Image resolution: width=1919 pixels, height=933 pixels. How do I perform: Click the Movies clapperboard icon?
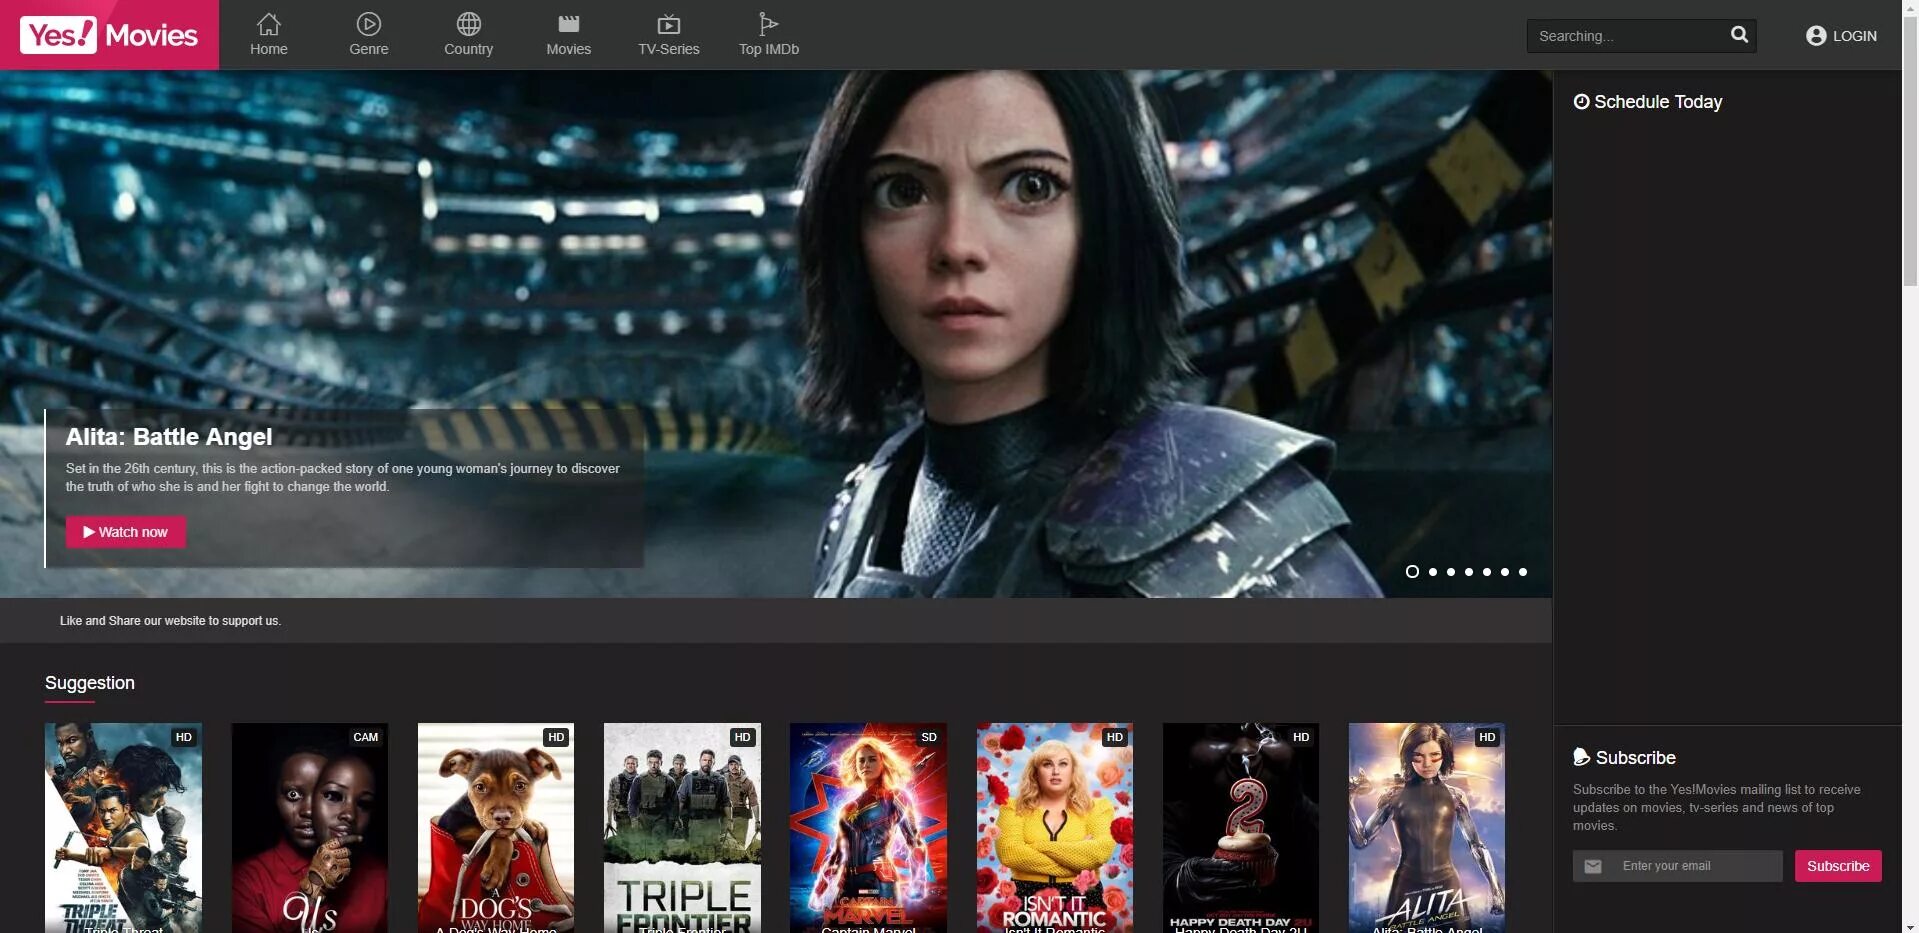(569, 23)
